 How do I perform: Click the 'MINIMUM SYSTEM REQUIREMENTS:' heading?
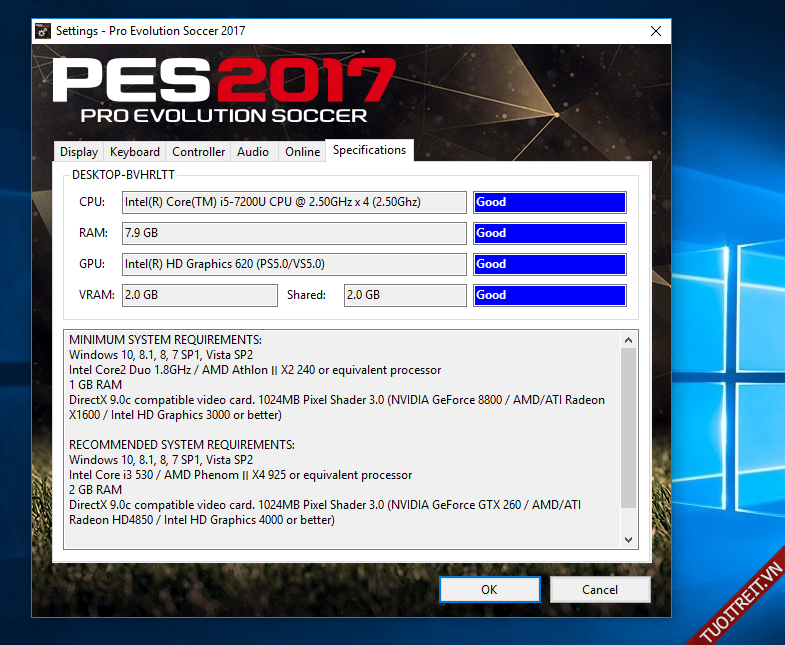165,340
